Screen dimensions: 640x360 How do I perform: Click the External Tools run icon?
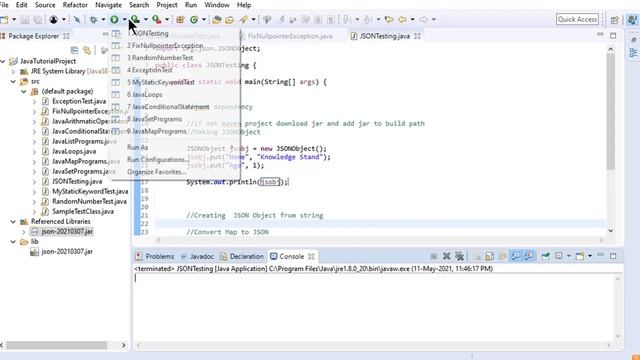coord(156,19)
